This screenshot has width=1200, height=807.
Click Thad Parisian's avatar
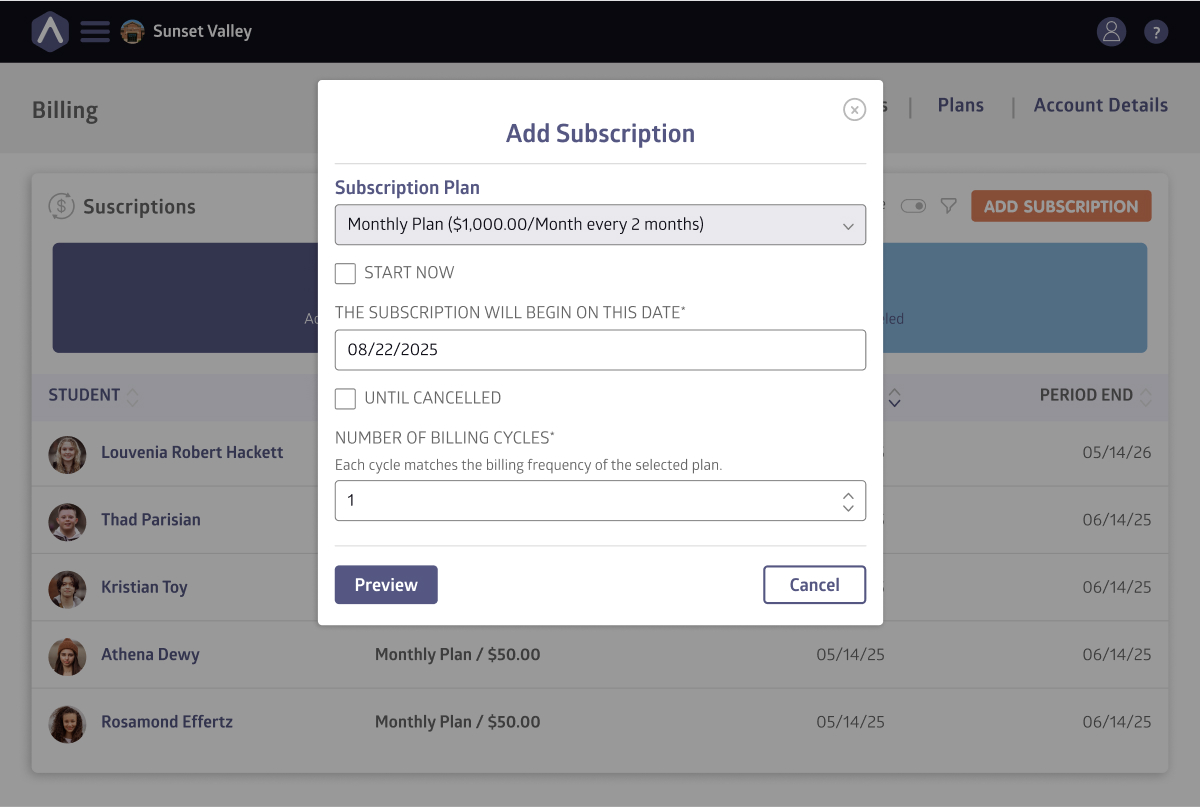(x=67, y=521)
